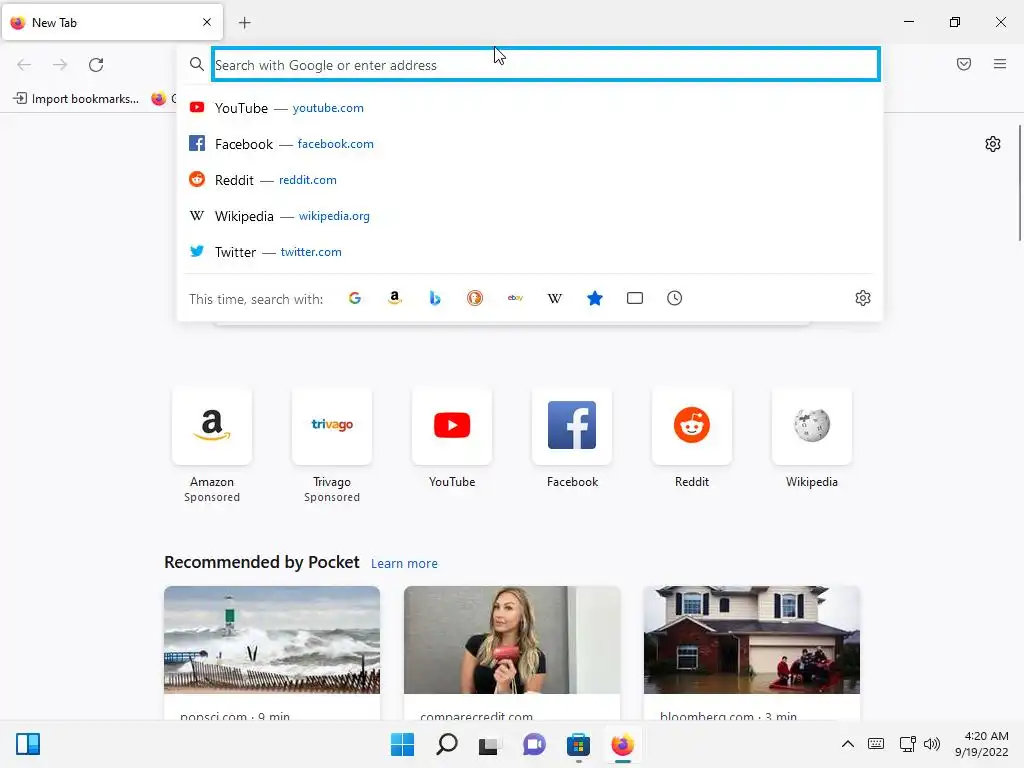The image size is (1024, 768).
Task: Click Learn more about Pocket
Action: click(404, 564)
